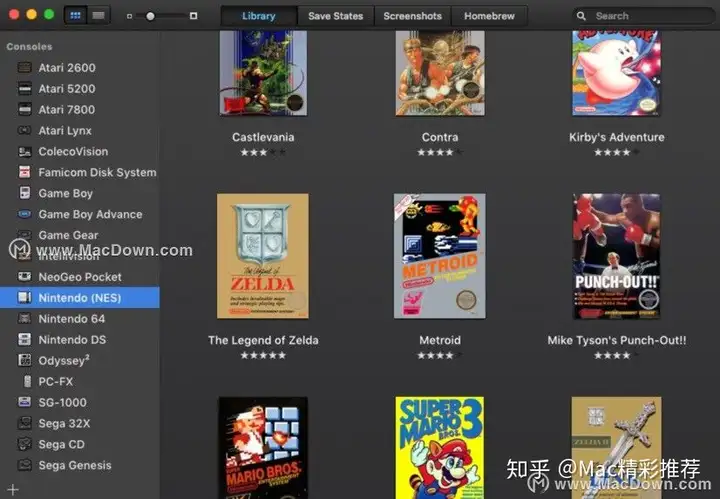Open the Super Mario Bros. 3 cover
This screenshot has width=720, height=499.
click(439, 448)
